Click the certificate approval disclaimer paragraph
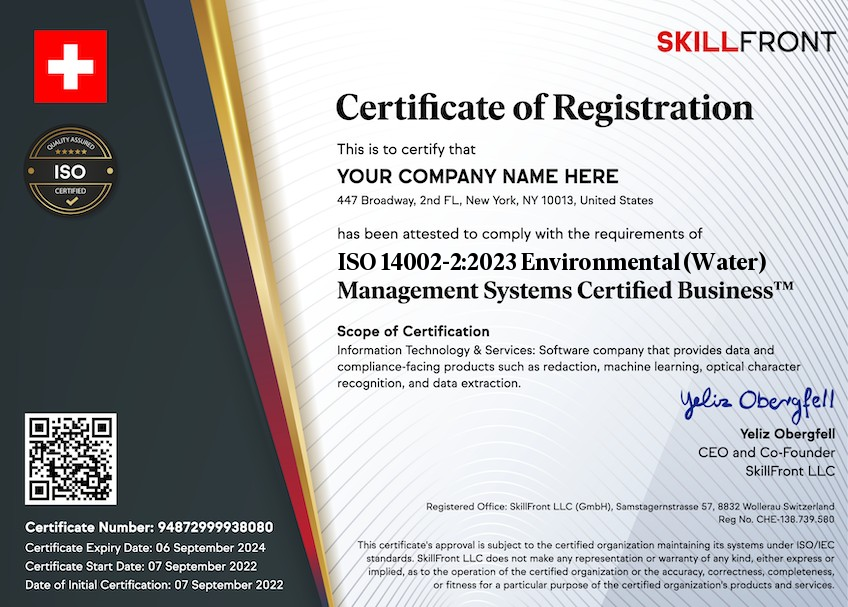 point(596,564)
